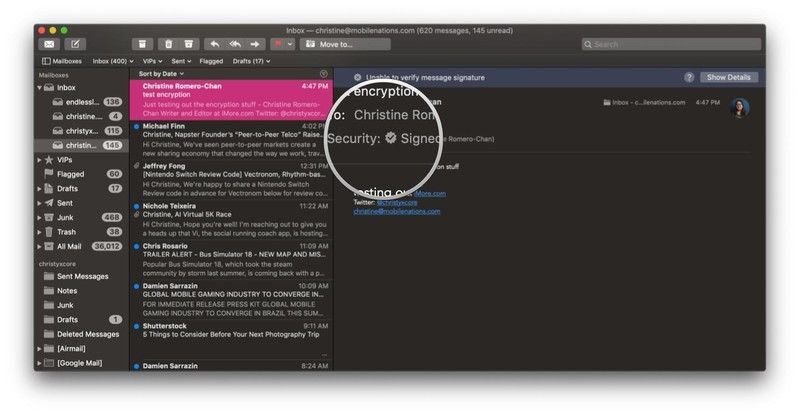Screen dimensions: 800x415
Task: Open the Michael Finn email
Action: point(232,140)
